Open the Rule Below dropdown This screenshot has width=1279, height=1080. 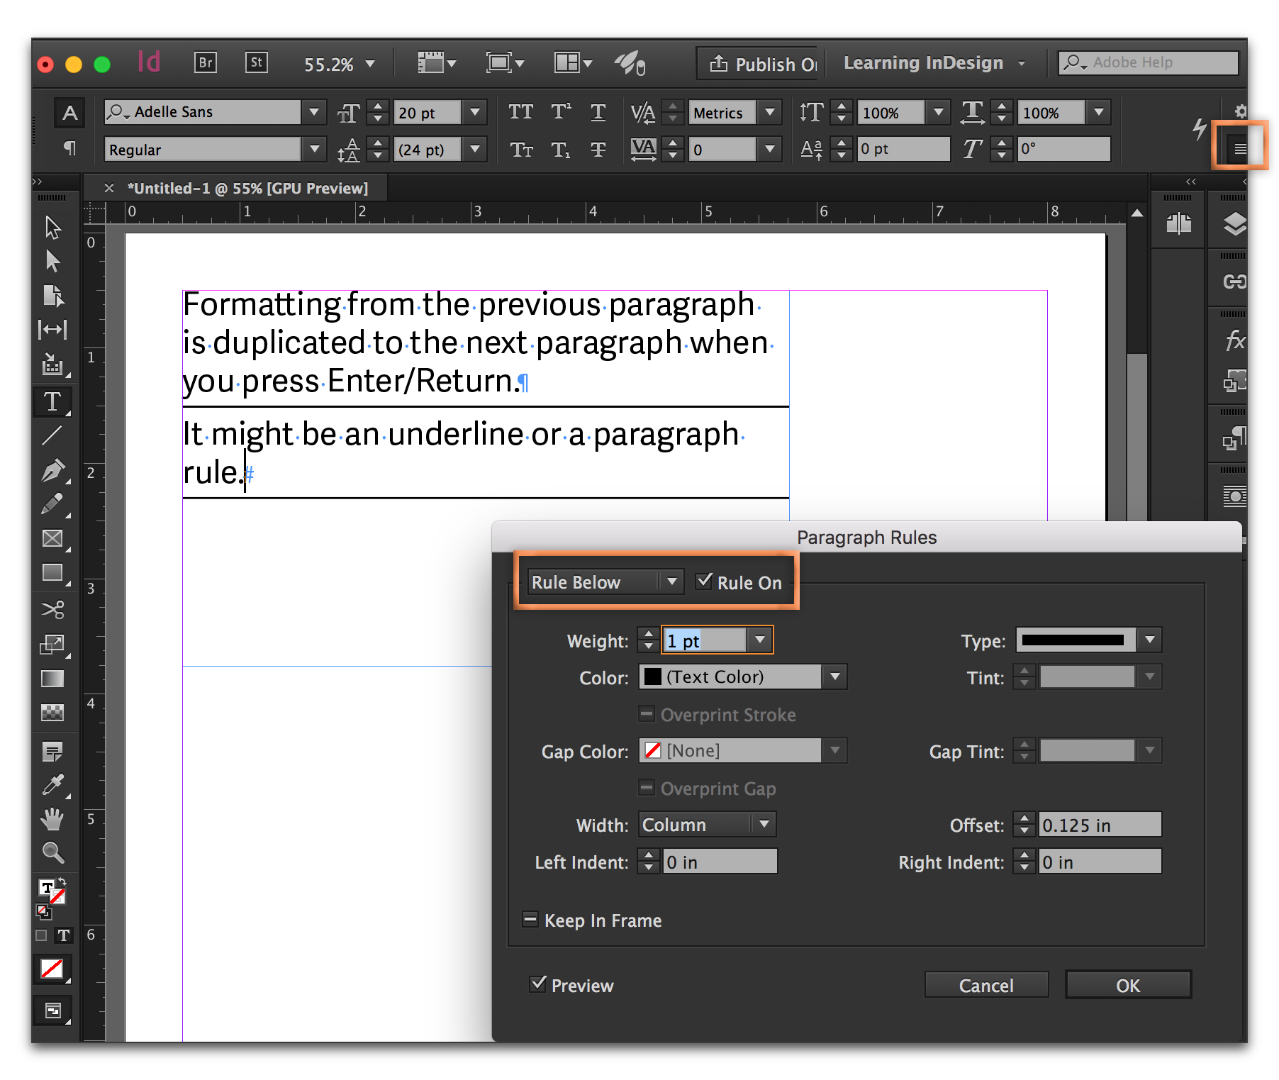pos(605,582)
